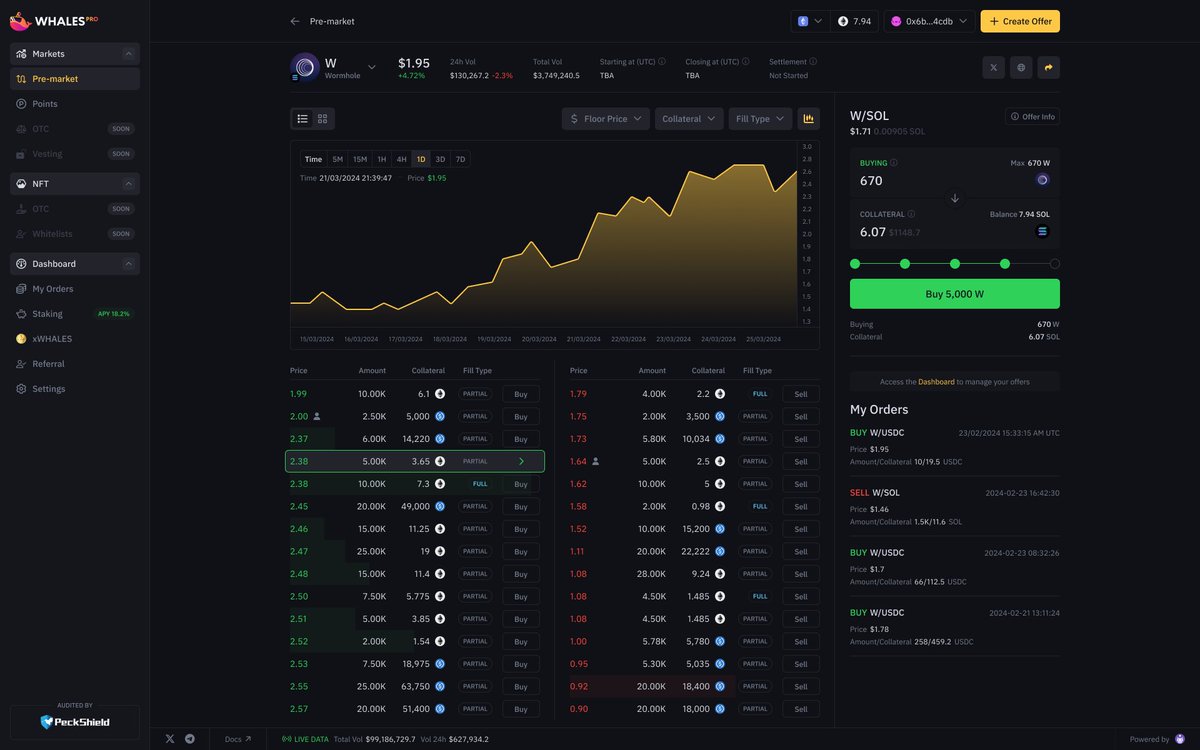Click the Telegram icon in the footer
This screenshot has height=750, width=1200.
point(190,739)
